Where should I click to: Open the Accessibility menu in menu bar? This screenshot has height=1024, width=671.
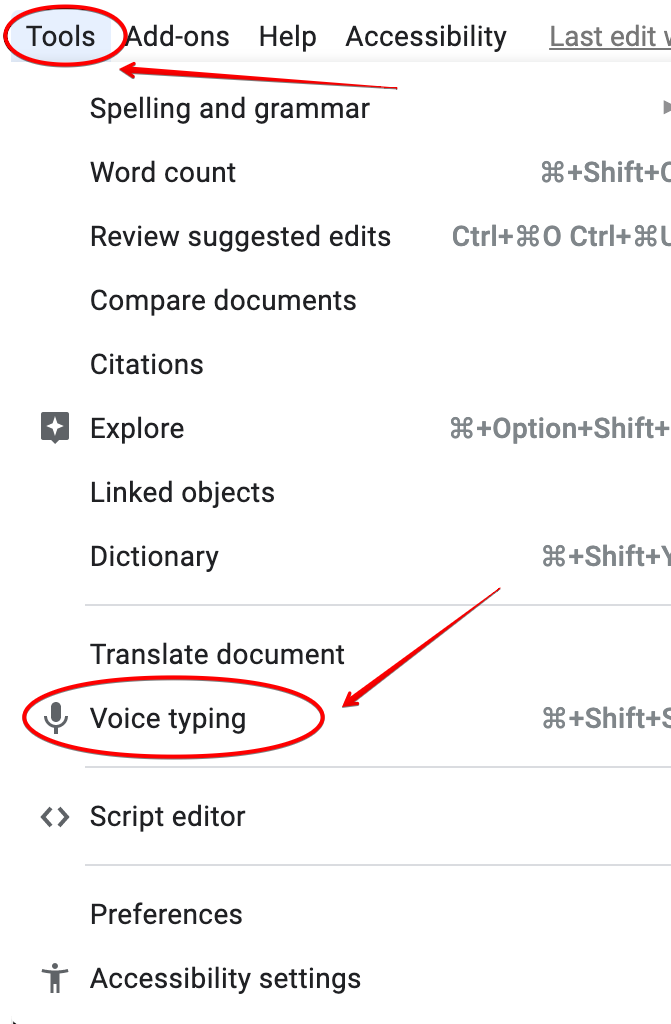pos(426,37)
